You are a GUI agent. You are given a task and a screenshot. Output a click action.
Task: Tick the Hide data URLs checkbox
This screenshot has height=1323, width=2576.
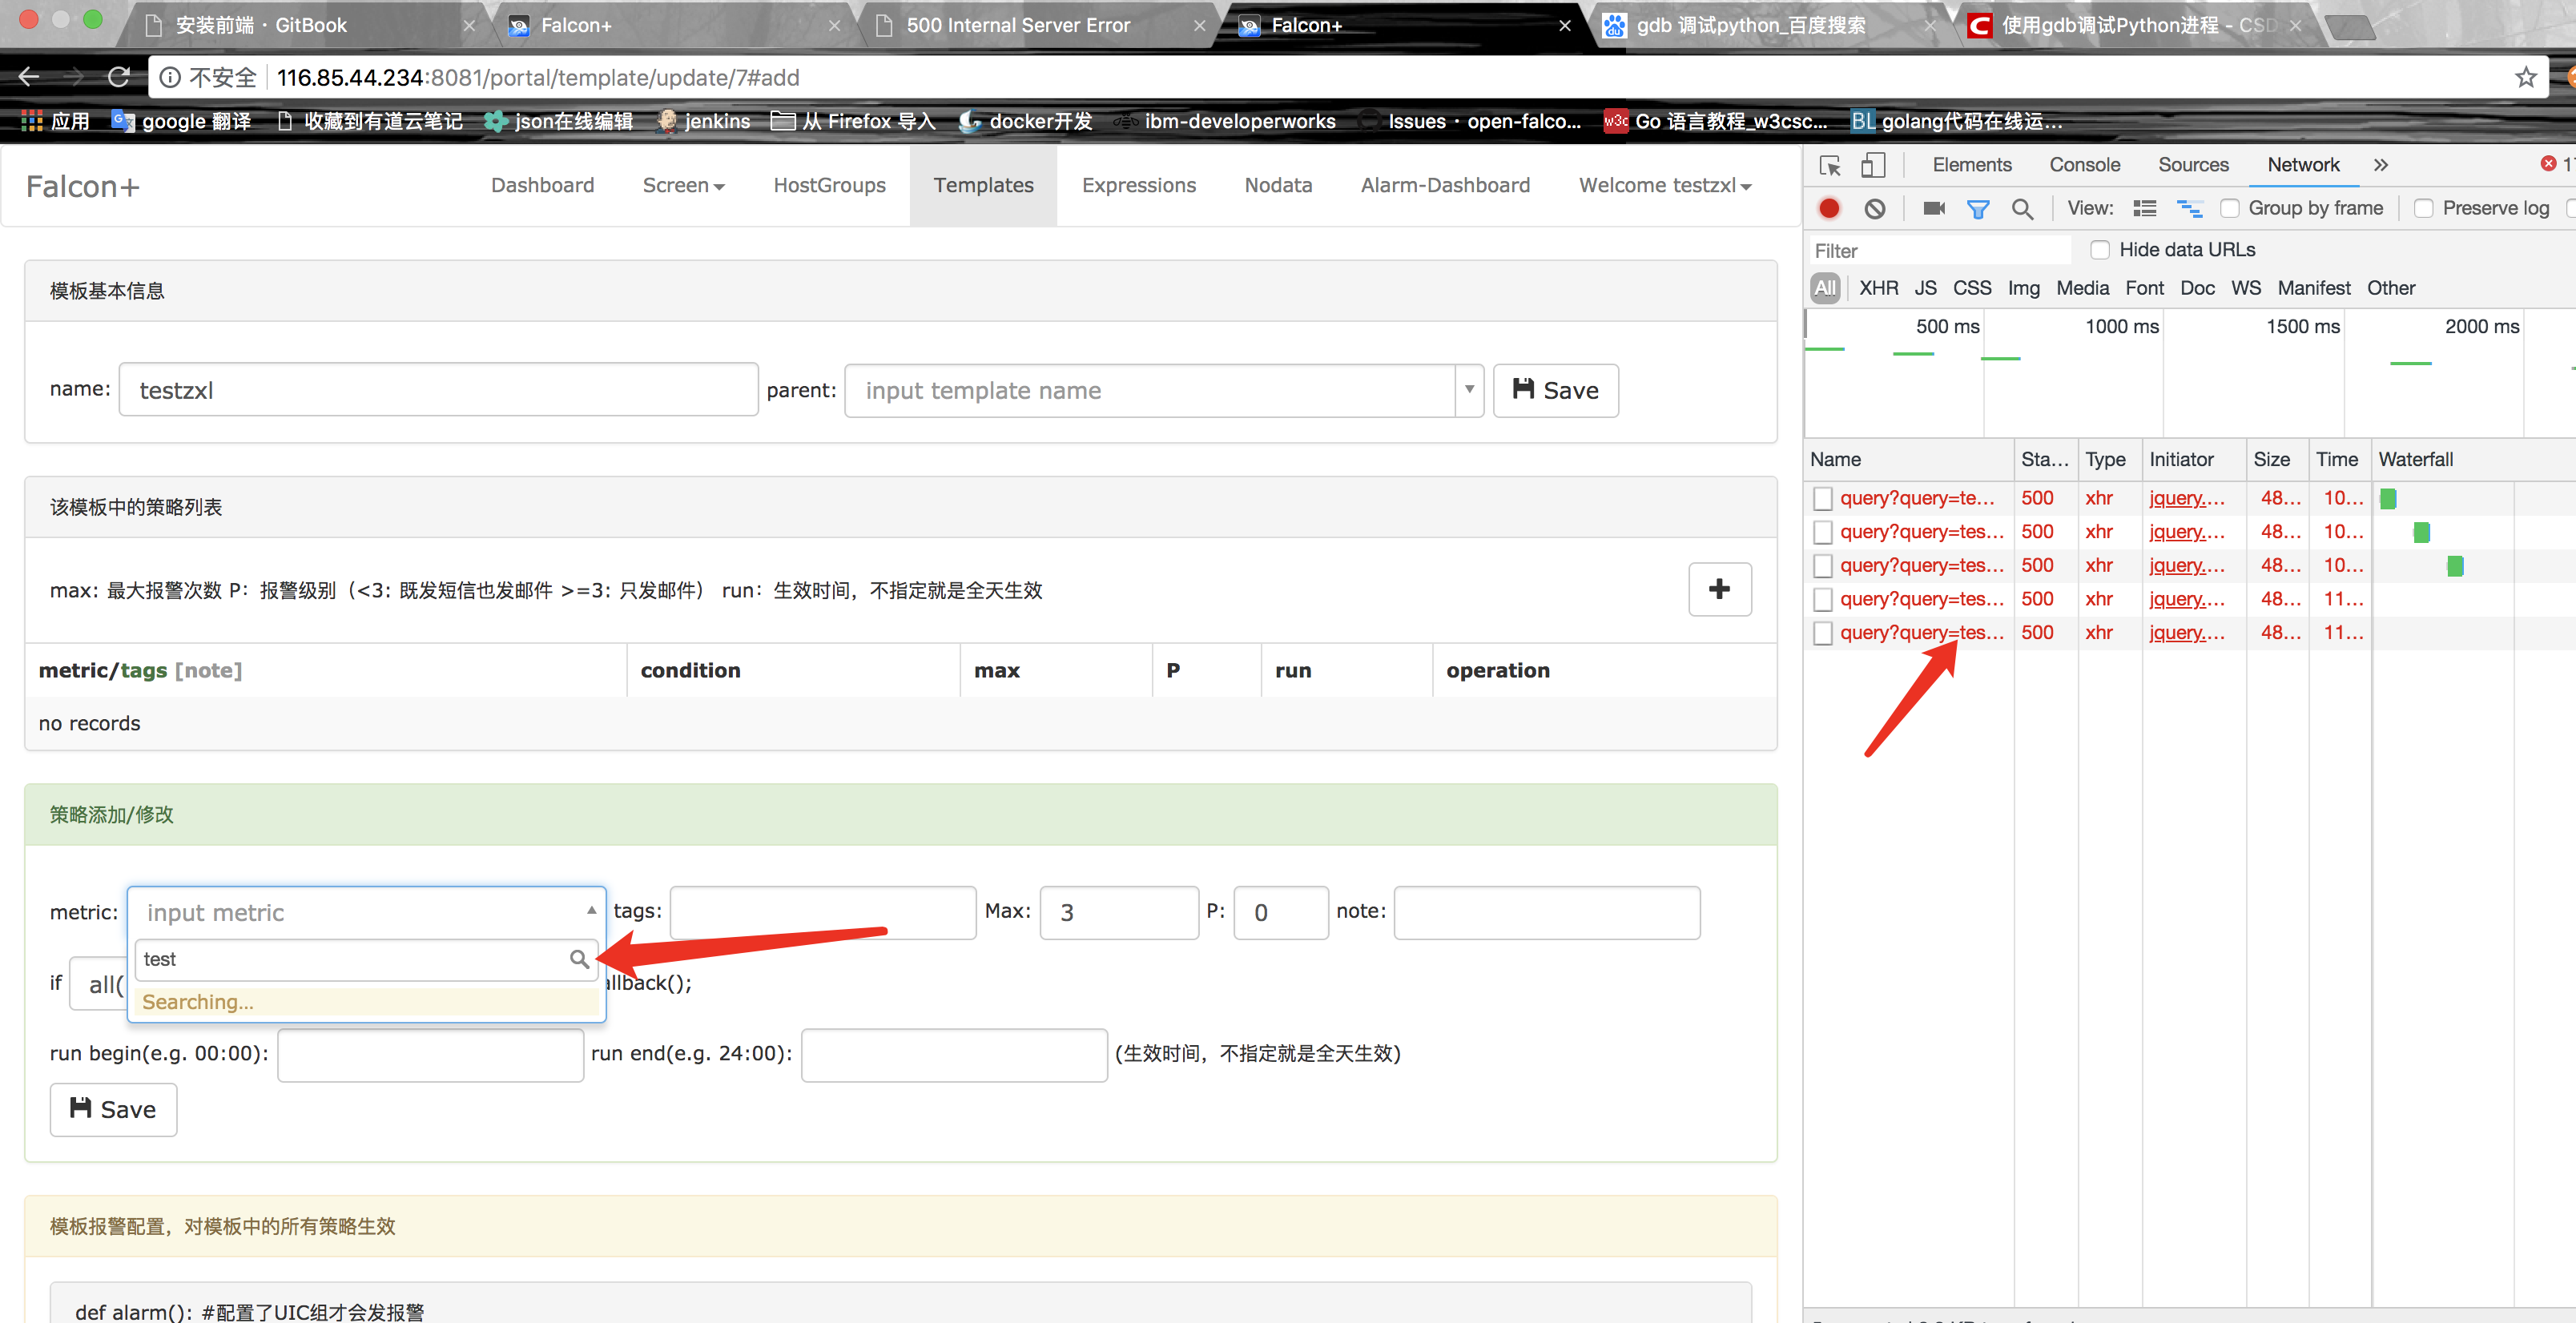pos(2100,249)
